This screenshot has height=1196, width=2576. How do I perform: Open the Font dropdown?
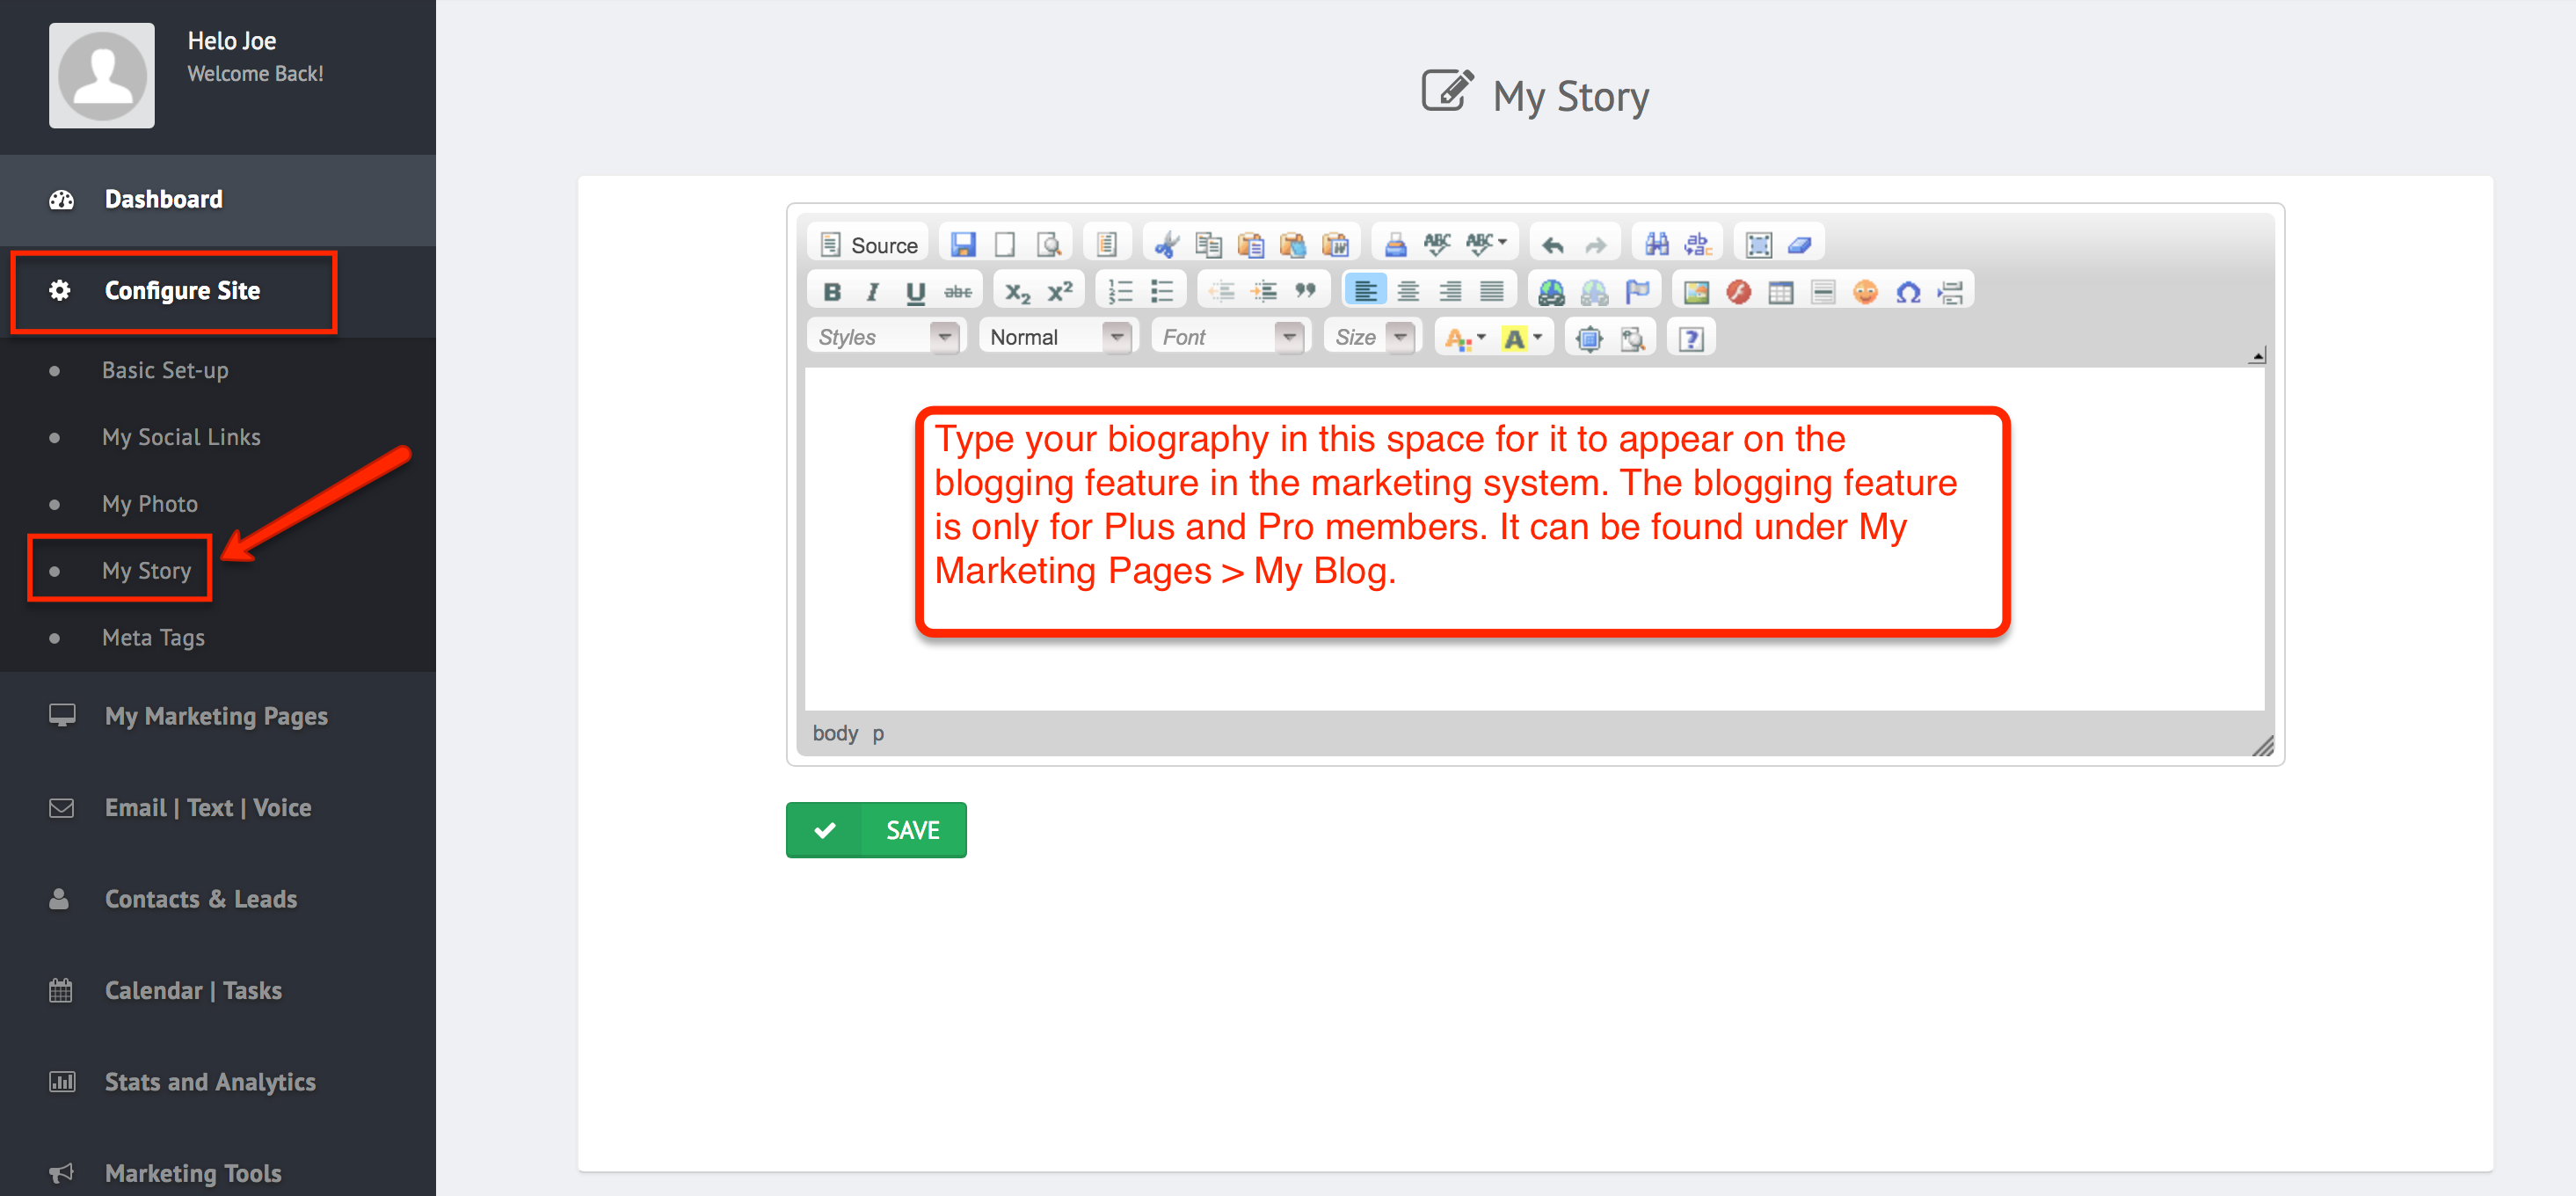(x=1230, y=338)
